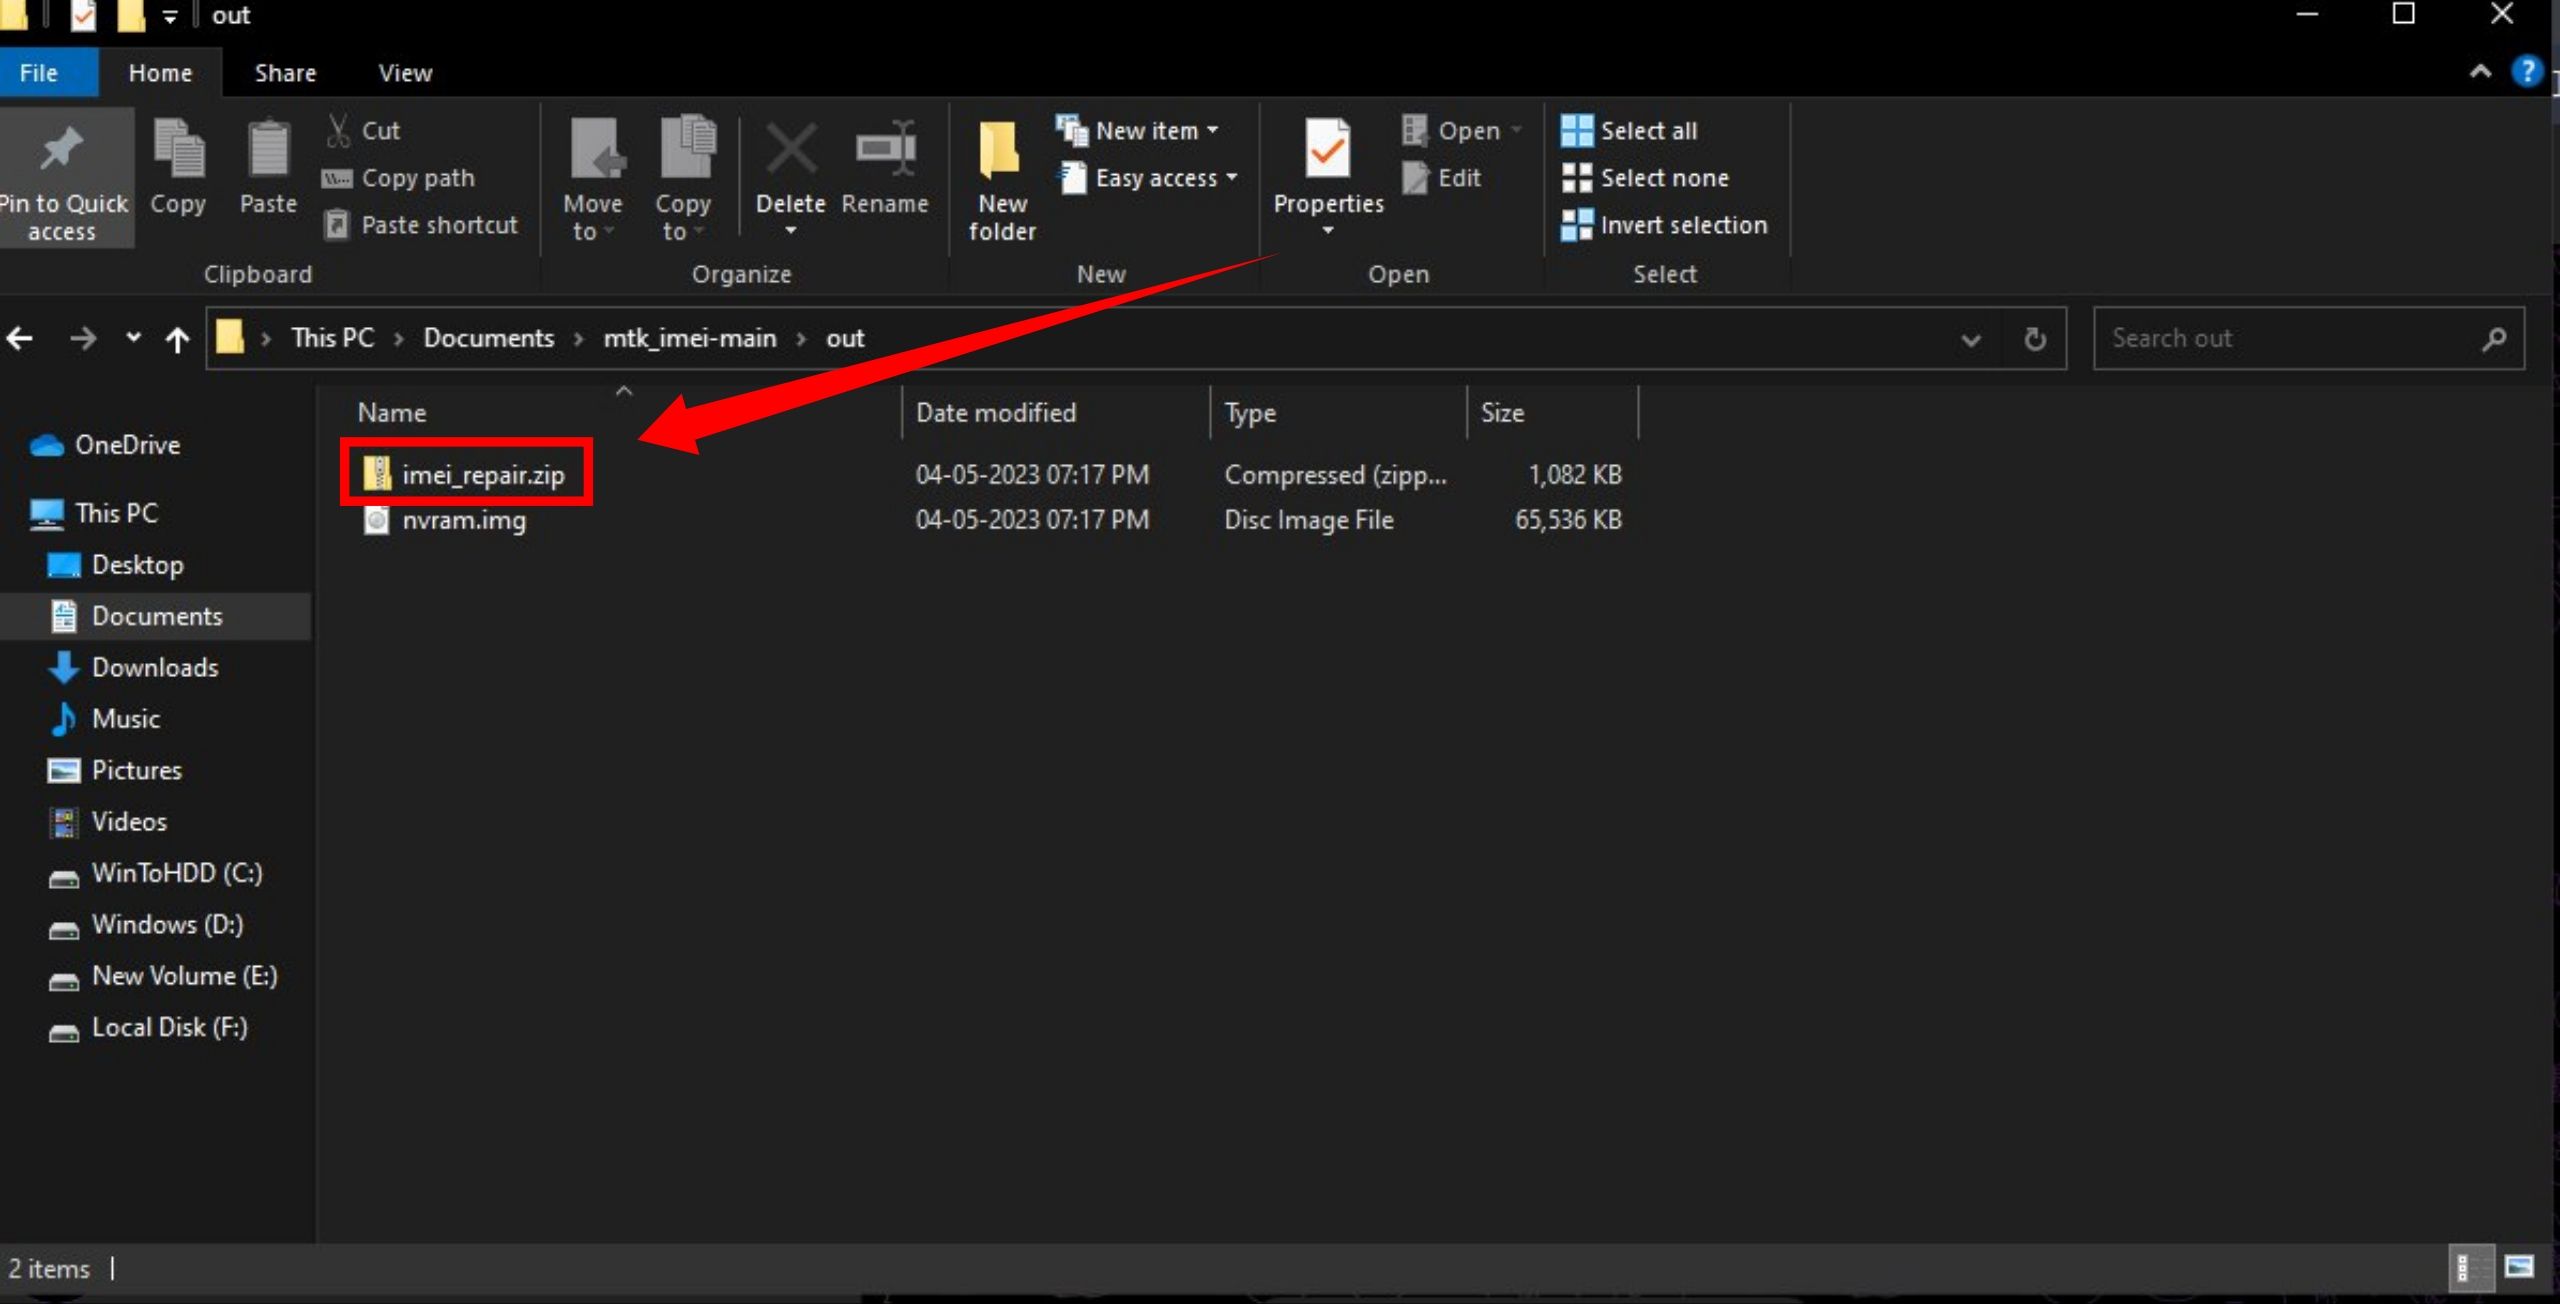The width and height of the screenshot is (2560, 1304).
Task: Expand the address bar history dropdown
Action: click(x=1971, y=339)
